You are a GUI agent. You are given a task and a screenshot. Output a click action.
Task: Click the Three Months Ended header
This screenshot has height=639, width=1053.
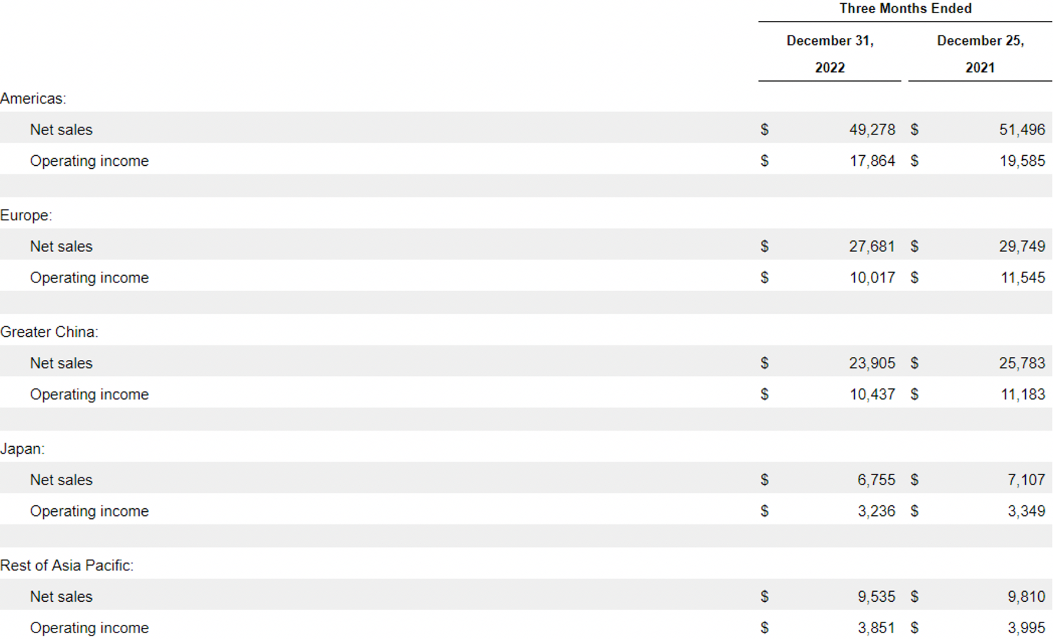point(905,9)
